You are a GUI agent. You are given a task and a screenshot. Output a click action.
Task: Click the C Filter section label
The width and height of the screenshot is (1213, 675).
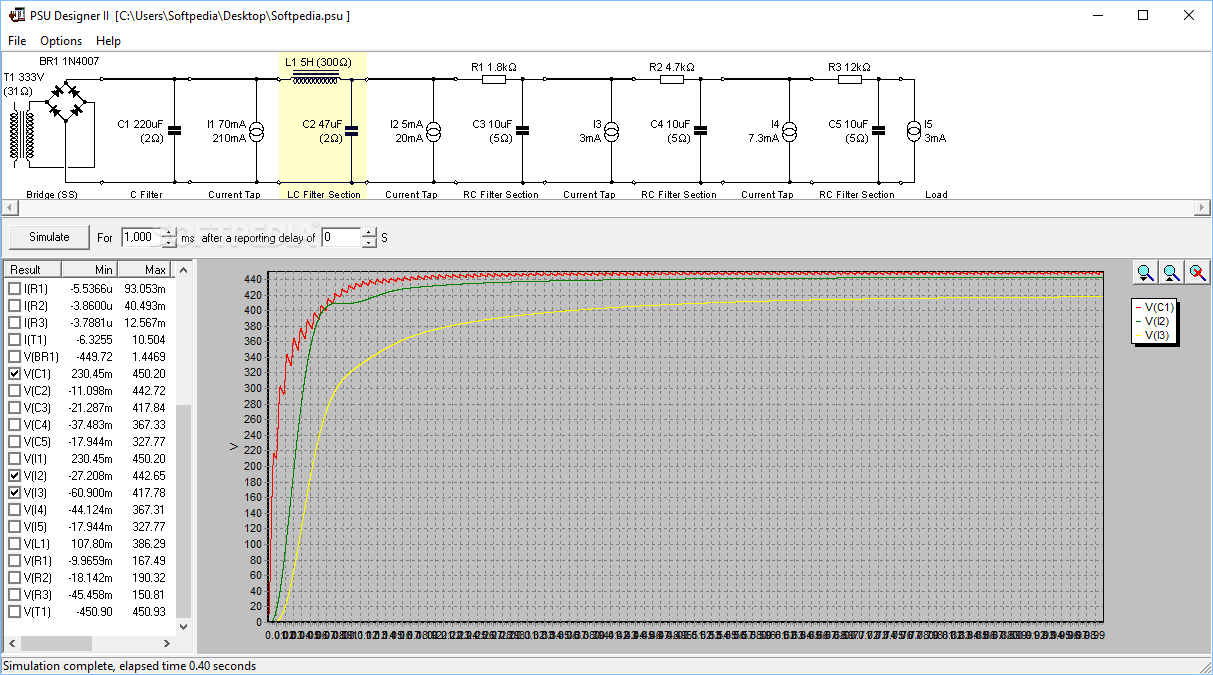[x=147, y=194]
